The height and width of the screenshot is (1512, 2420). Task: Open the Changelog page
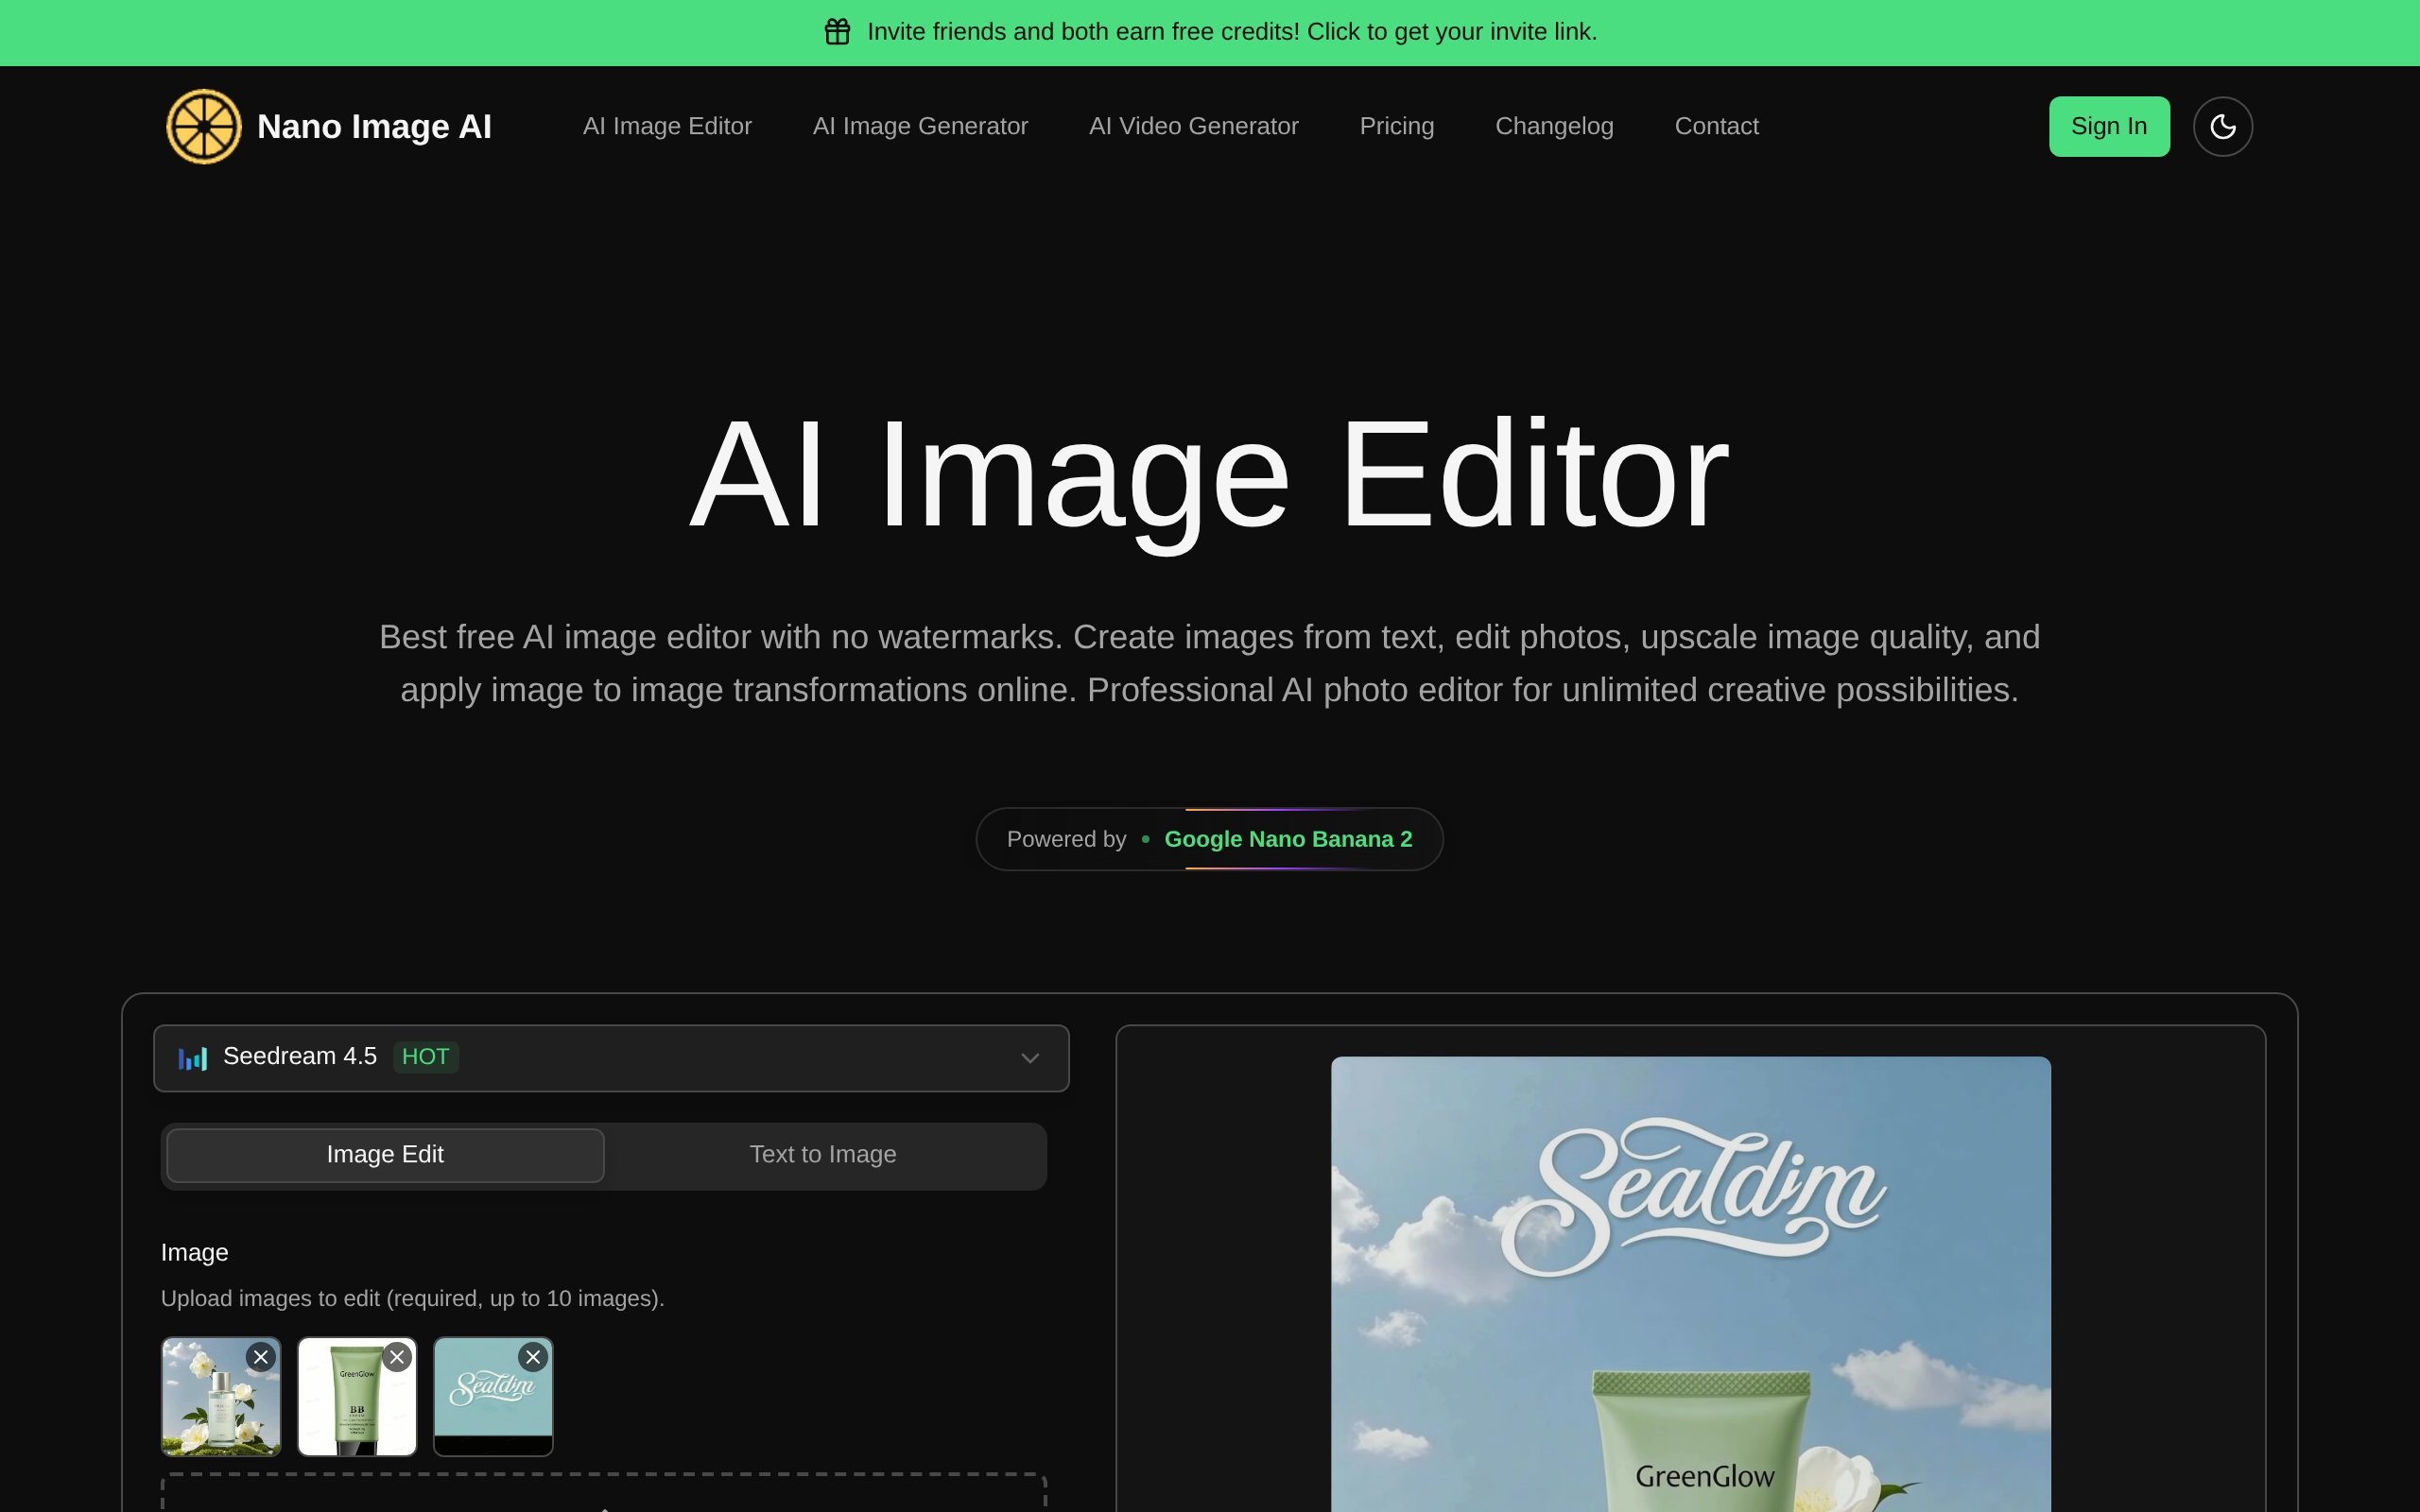click(1554, 126)
